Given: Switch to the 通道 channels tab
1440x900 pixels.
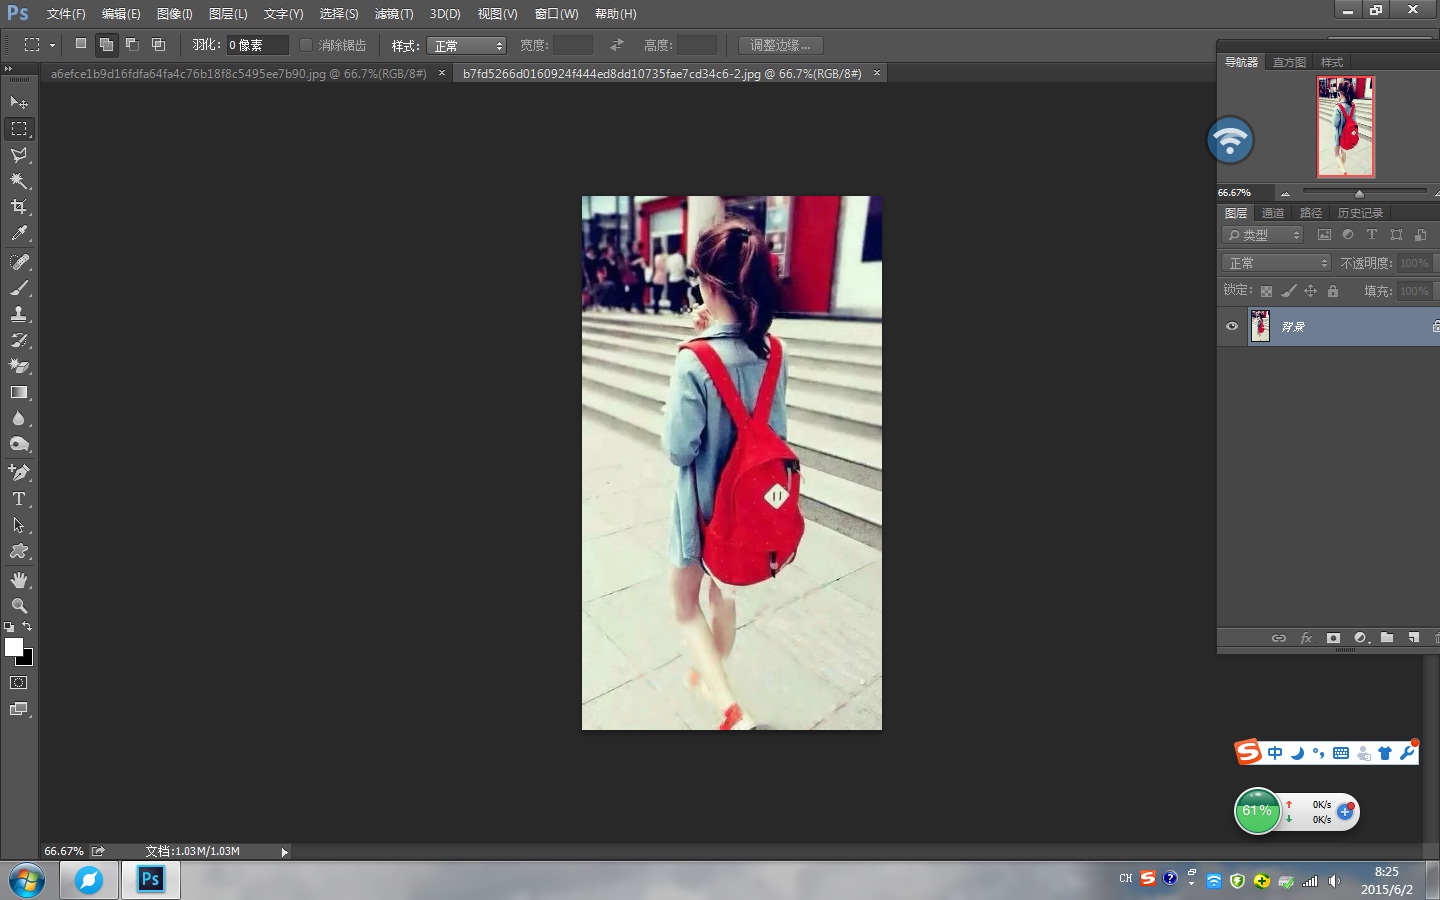Looking at the screenshot, I should 1273,213.
